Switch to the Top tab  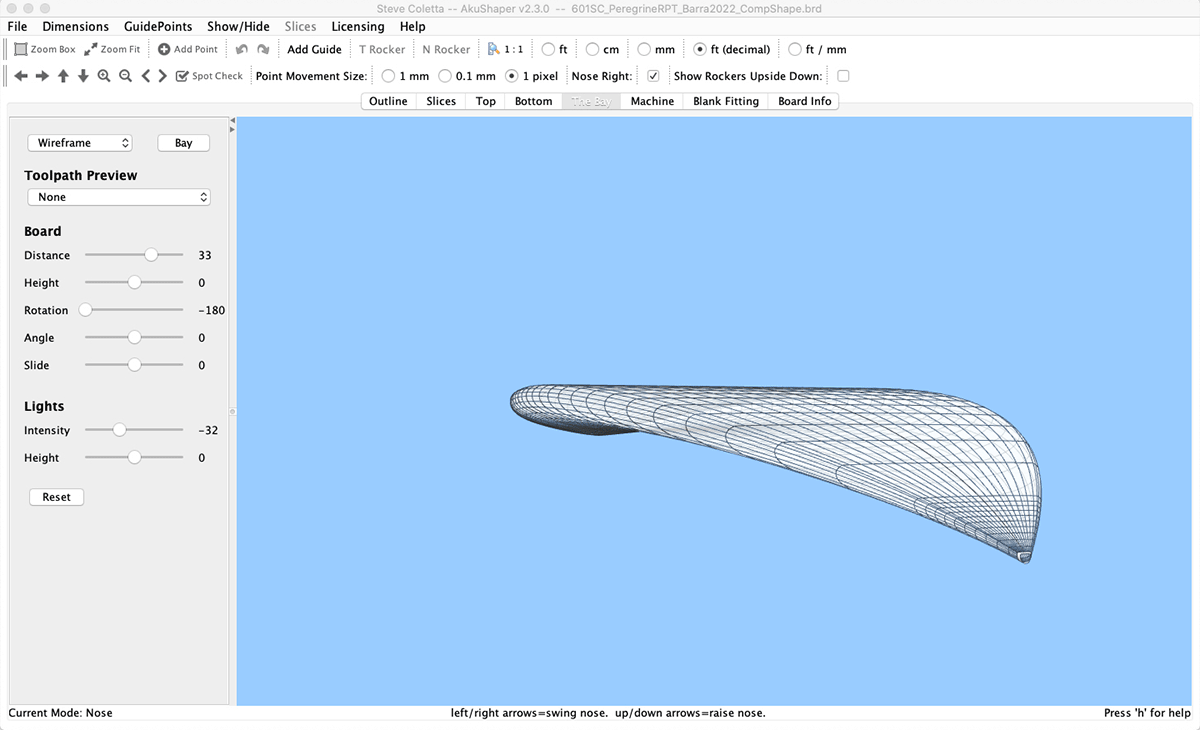(486, 101)
